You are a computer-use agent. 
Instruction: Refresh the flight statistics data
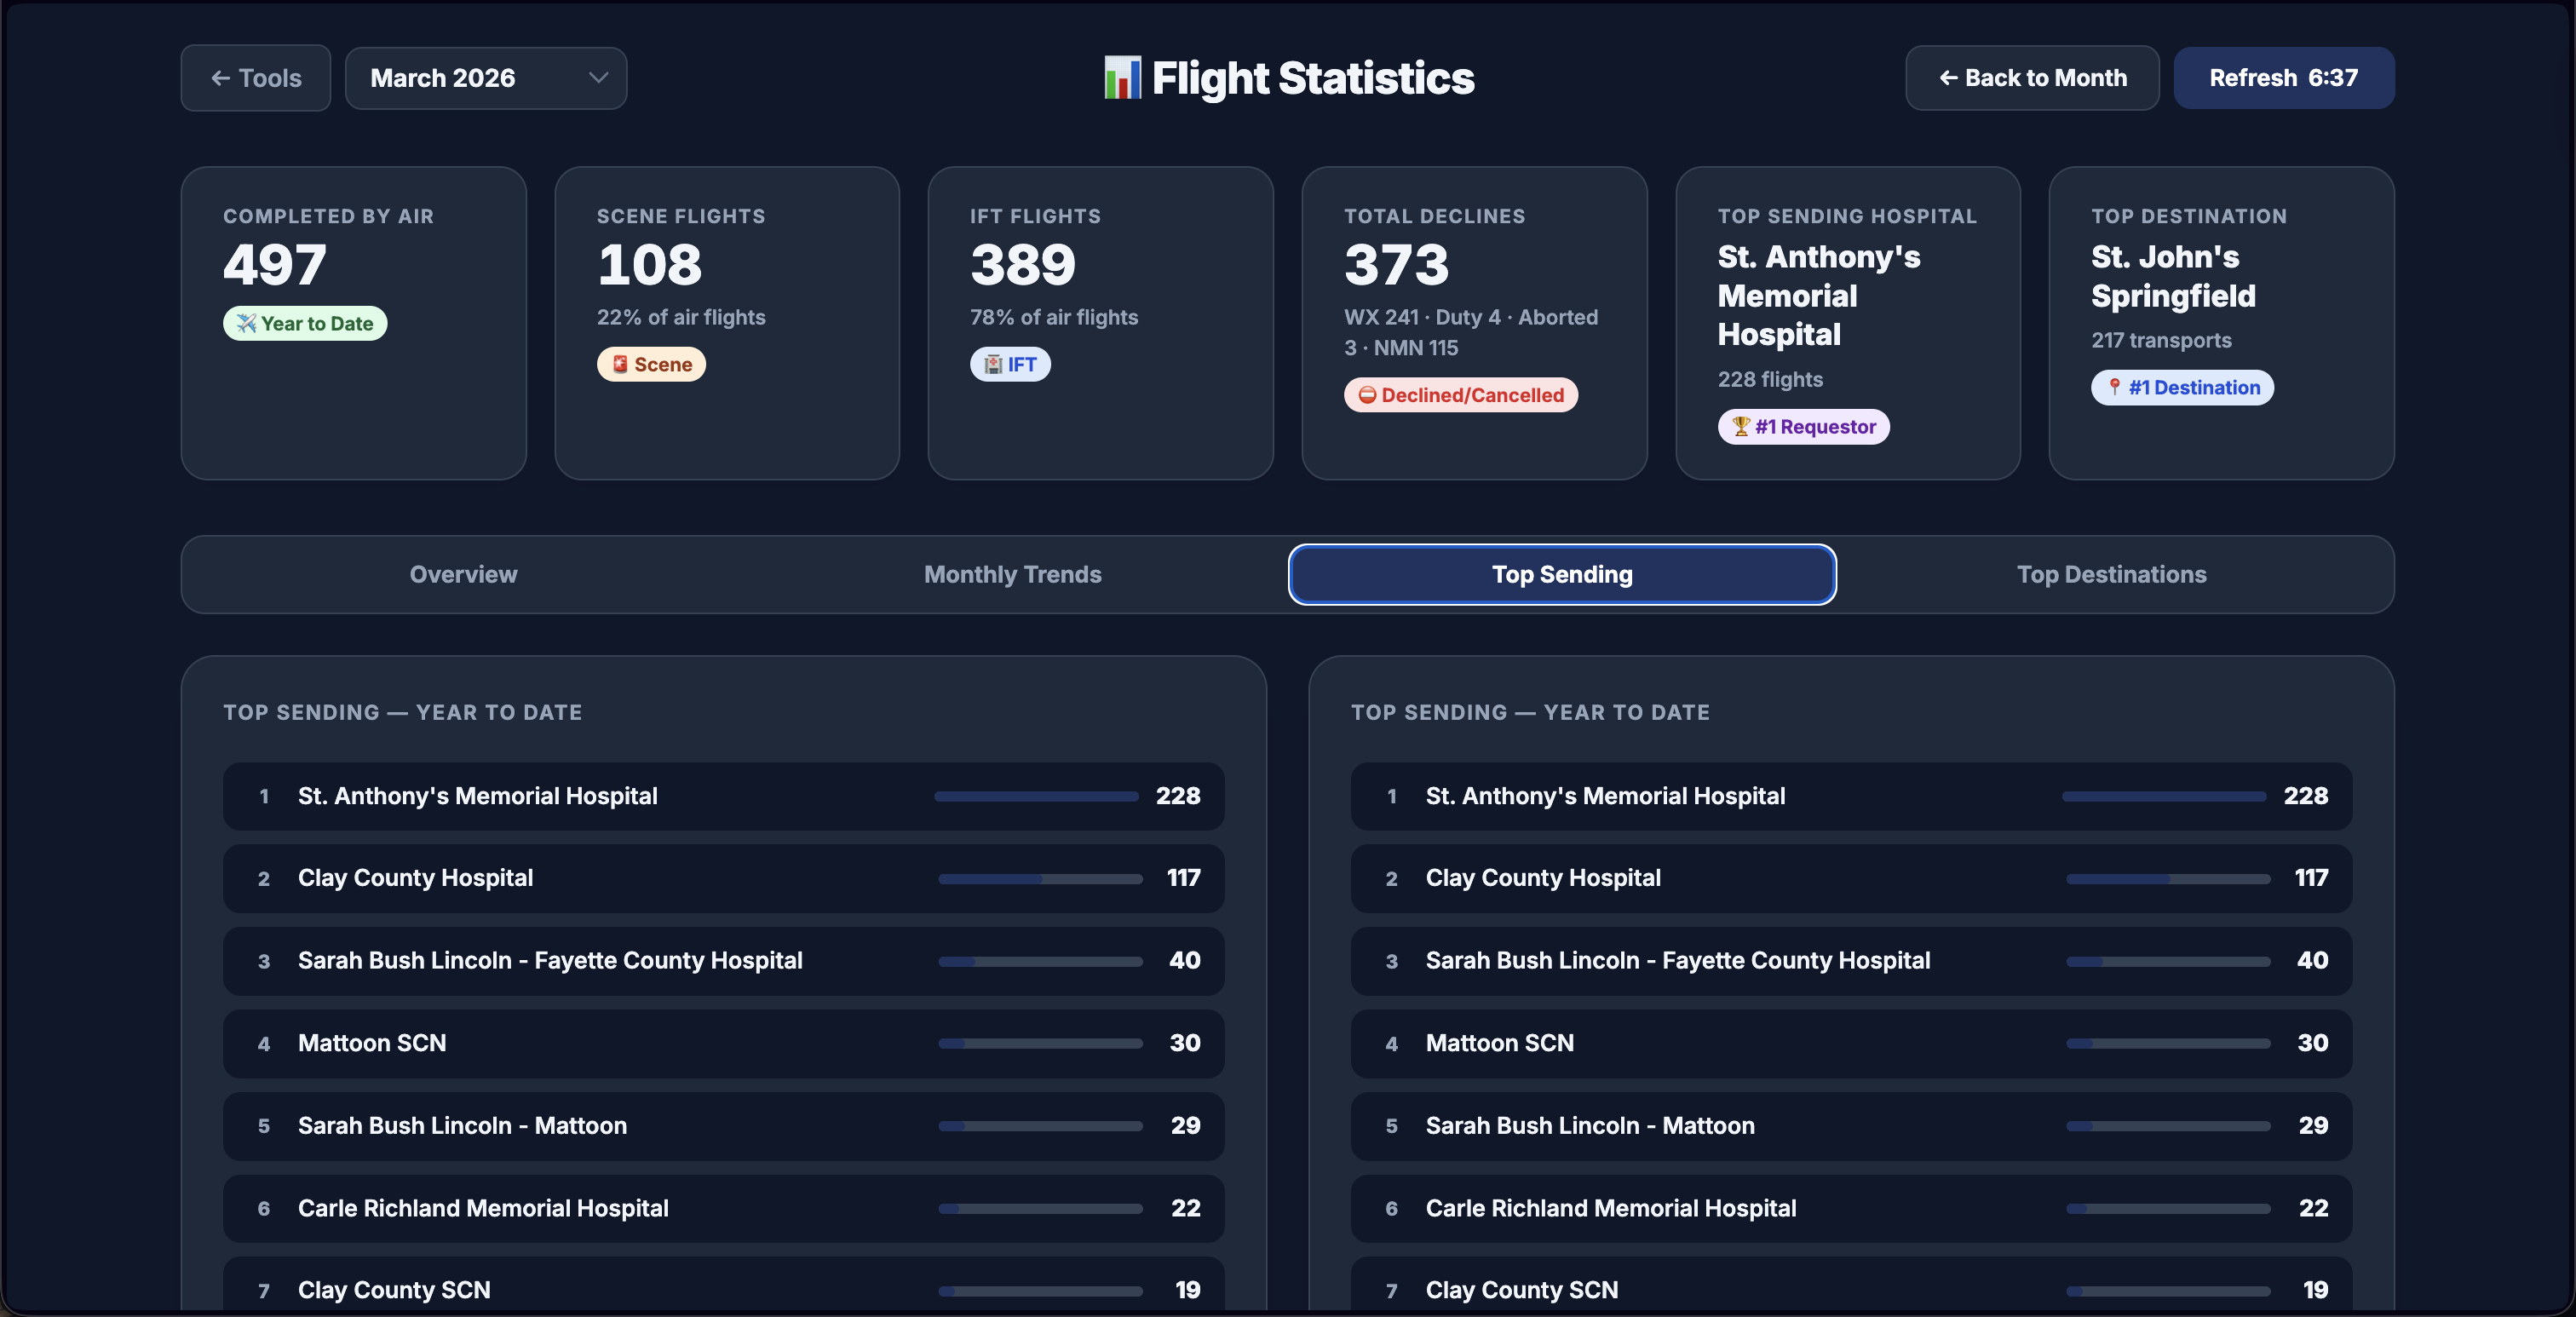coord(2283,78)
